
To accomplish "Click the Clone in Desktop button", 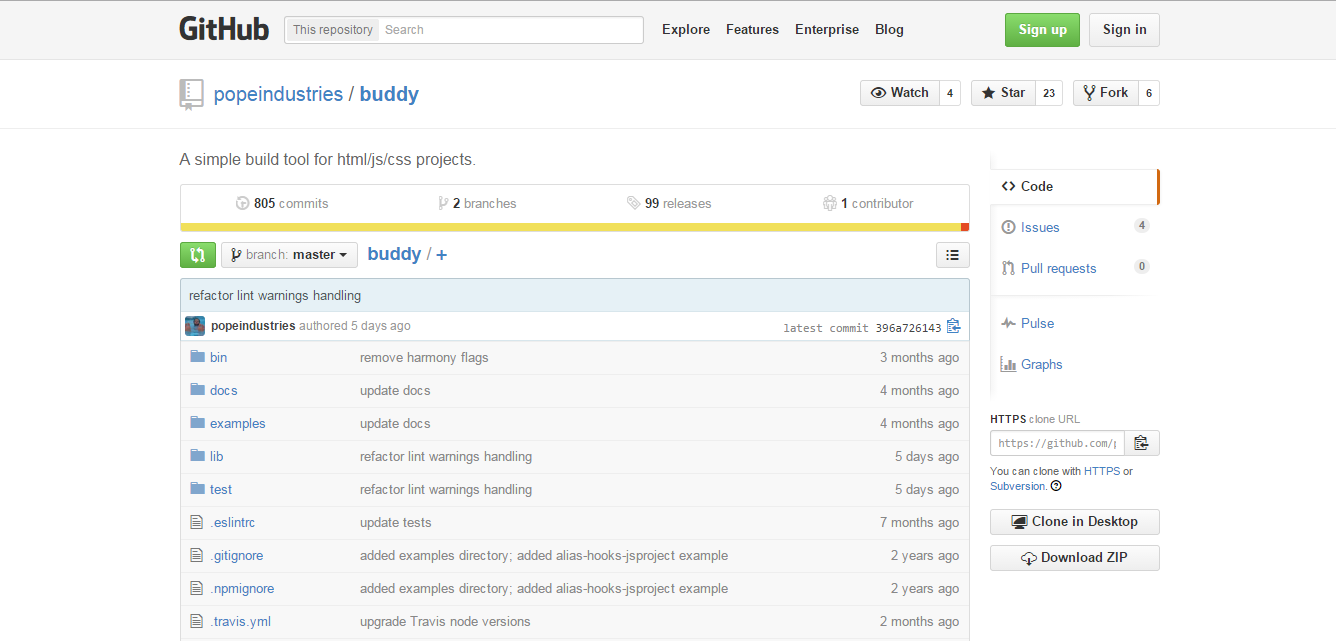I will 1075,522.
